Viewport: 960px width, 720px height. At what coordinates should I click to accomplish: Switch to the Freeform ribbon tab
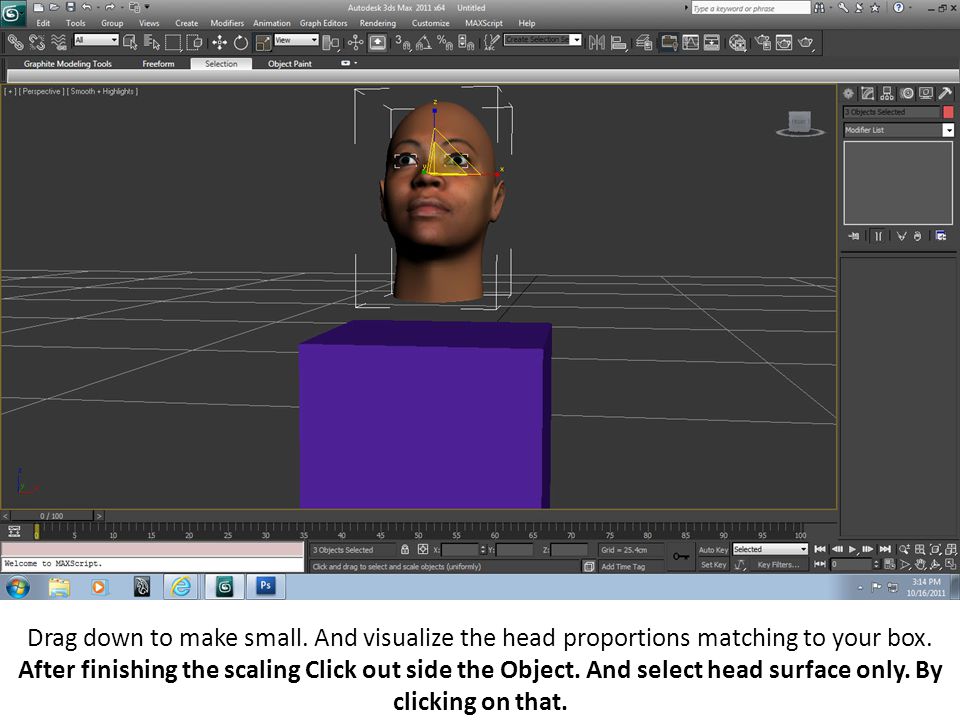(158, 64)
